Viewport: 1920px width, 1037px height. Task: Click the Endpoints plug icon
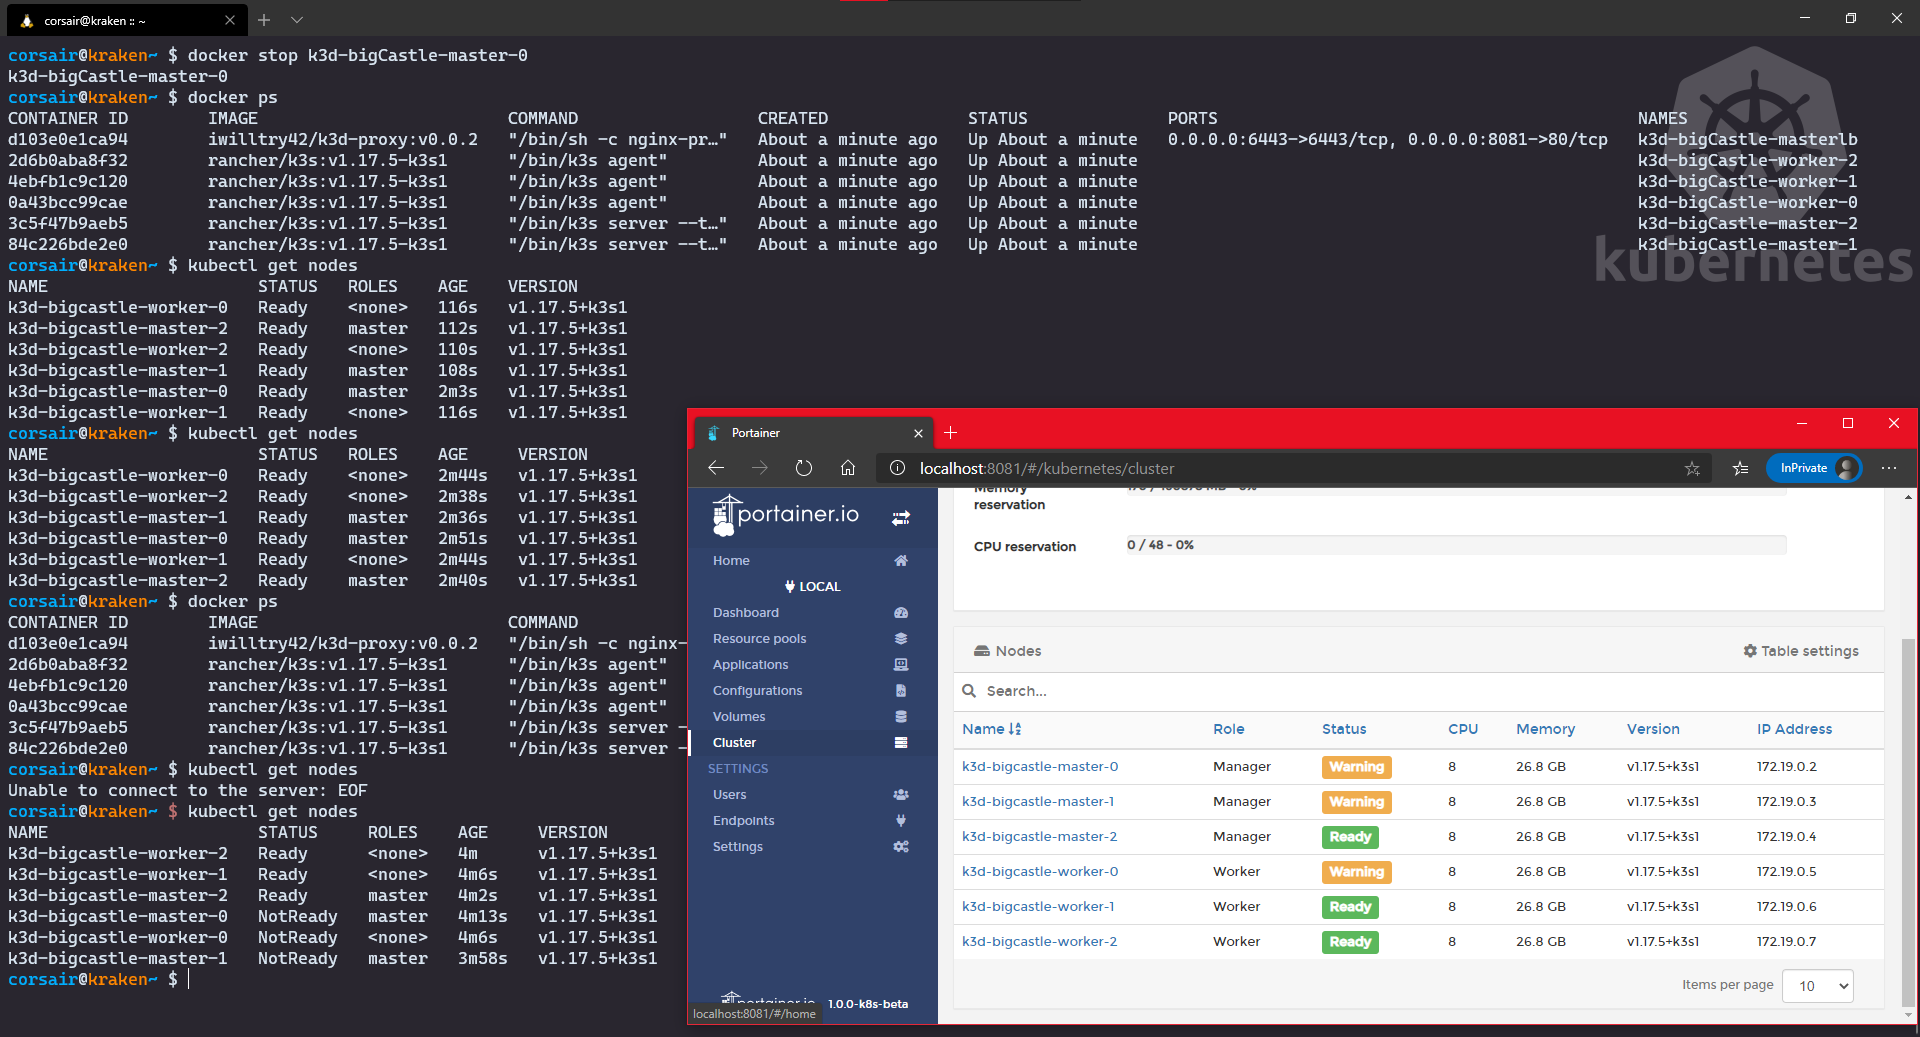click(x=900, y=821)
